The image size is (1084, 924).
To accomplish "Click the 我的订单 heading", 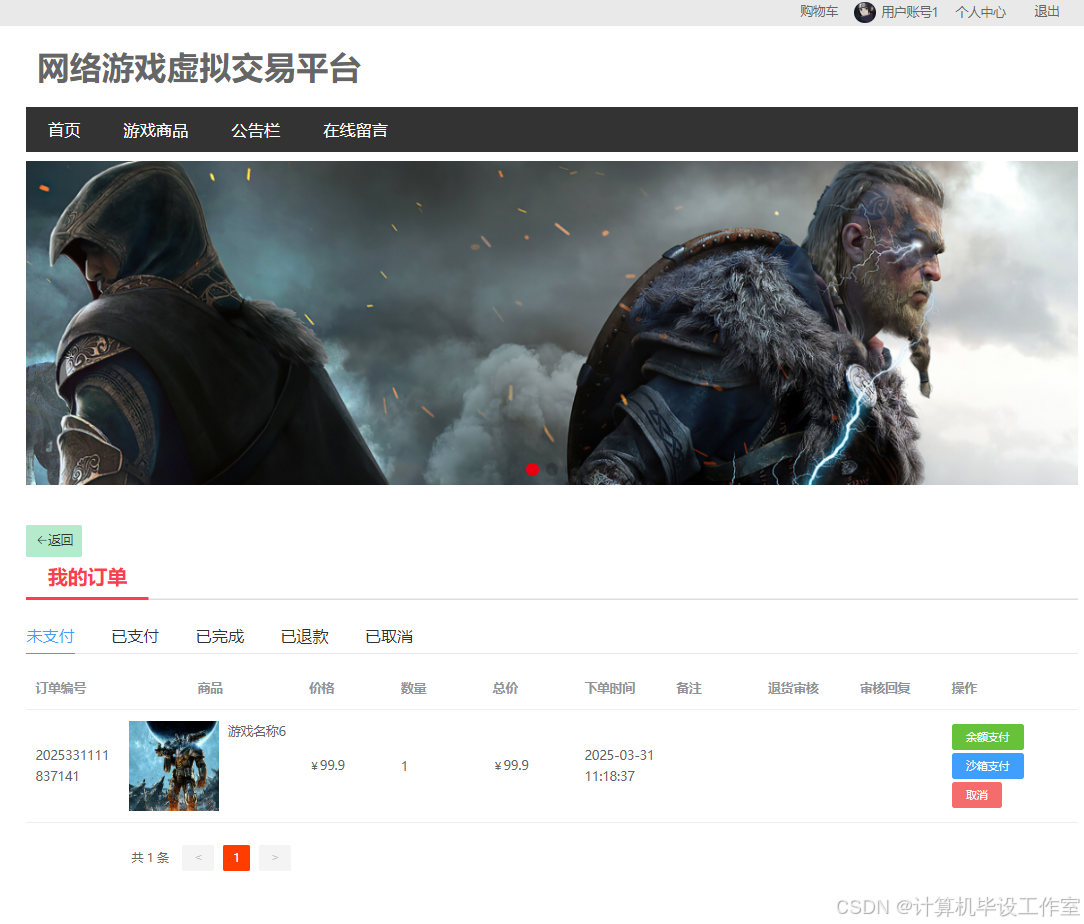I will pyautogui.click(x=87, y=577).
